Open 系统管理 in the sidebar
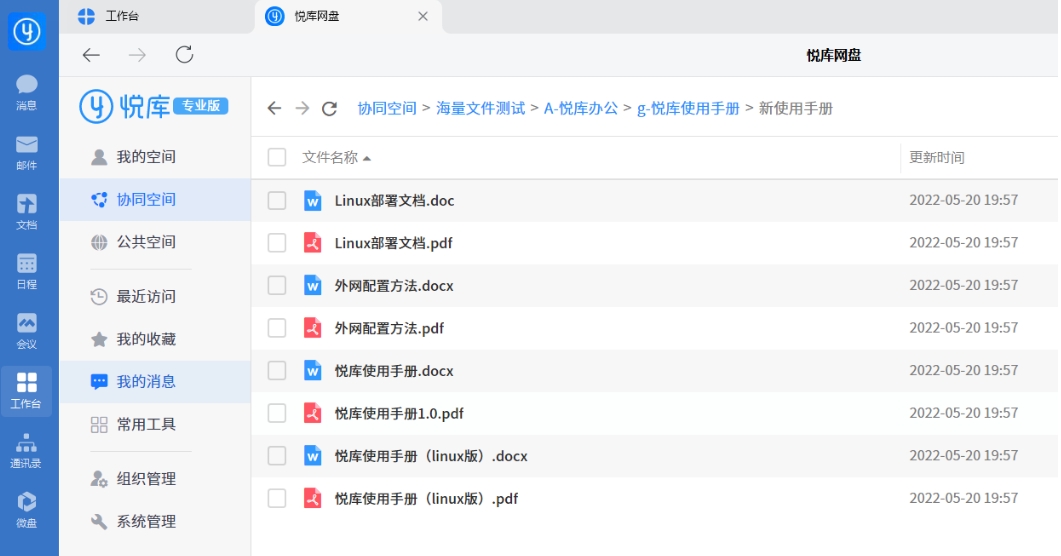 pos(146,521)
